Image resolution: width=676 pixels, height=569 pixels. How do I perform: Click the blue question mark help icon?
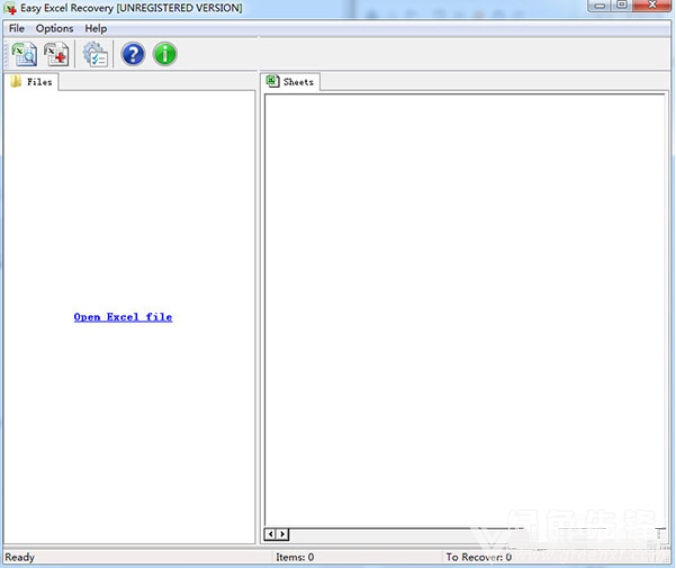coord(133,54)
